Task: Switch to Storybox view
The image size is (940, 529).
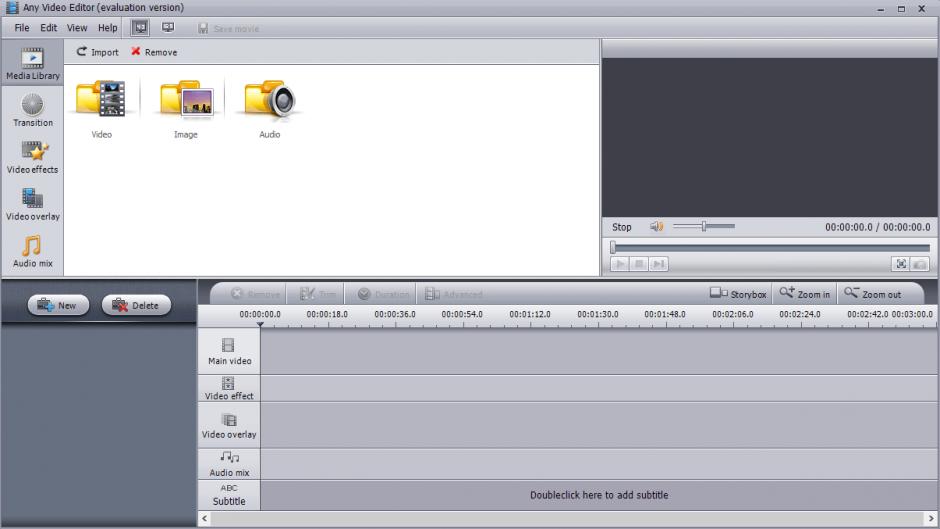Action: 738,294
